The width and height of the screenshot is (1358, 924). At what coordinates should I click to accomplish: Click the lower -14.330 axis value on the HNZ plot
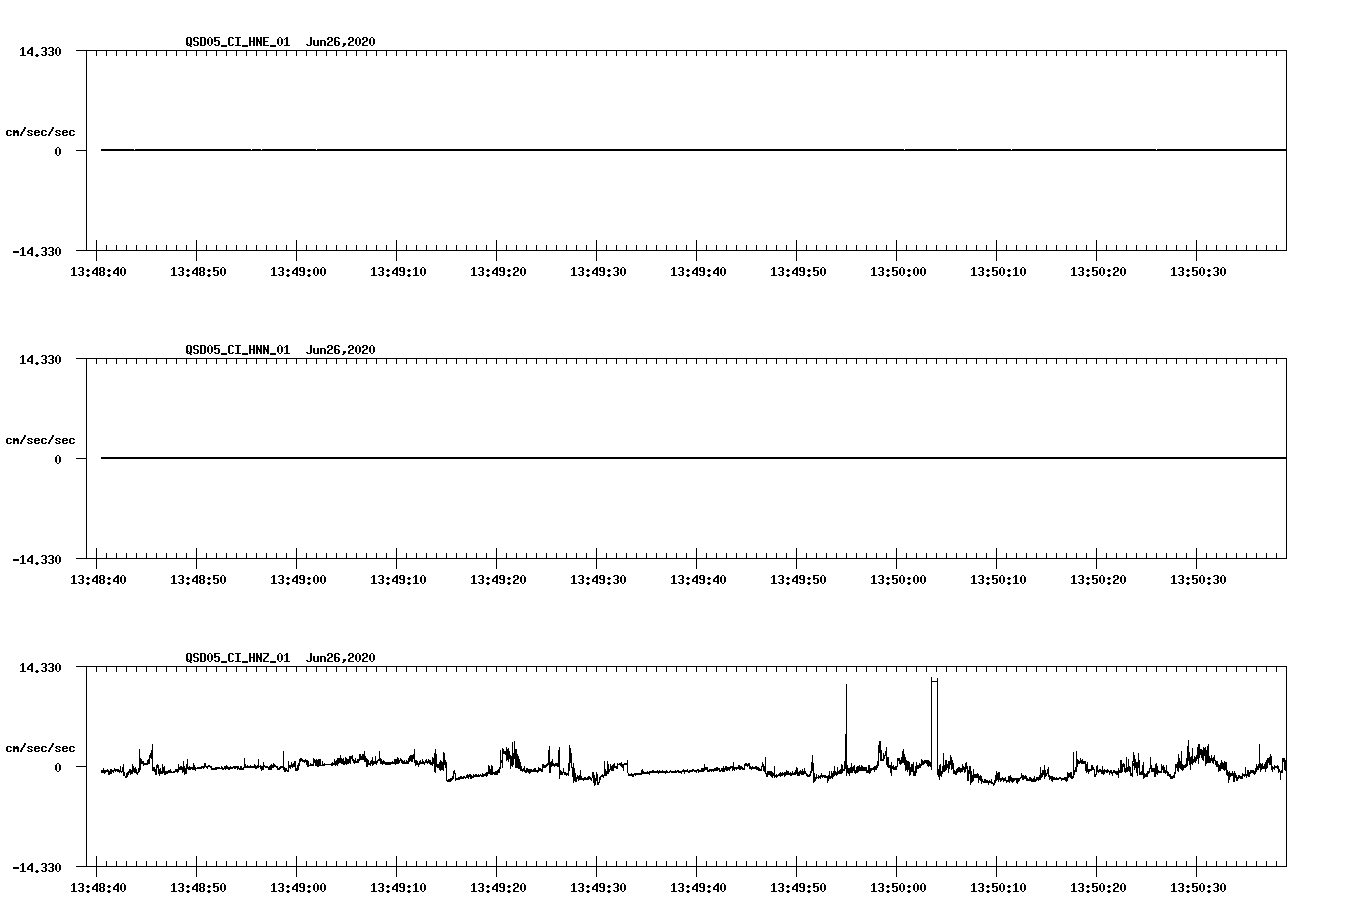coord(37,868)
